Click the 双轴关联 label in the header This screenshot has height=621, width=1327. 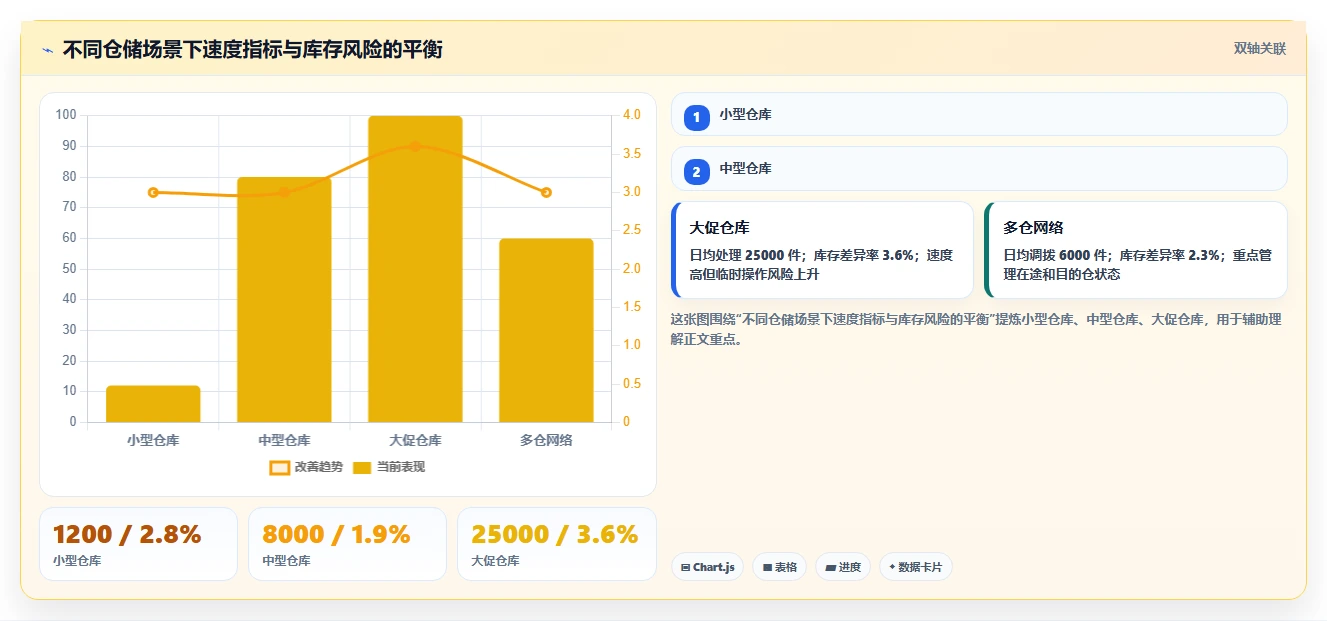[x=1259, y=49]
